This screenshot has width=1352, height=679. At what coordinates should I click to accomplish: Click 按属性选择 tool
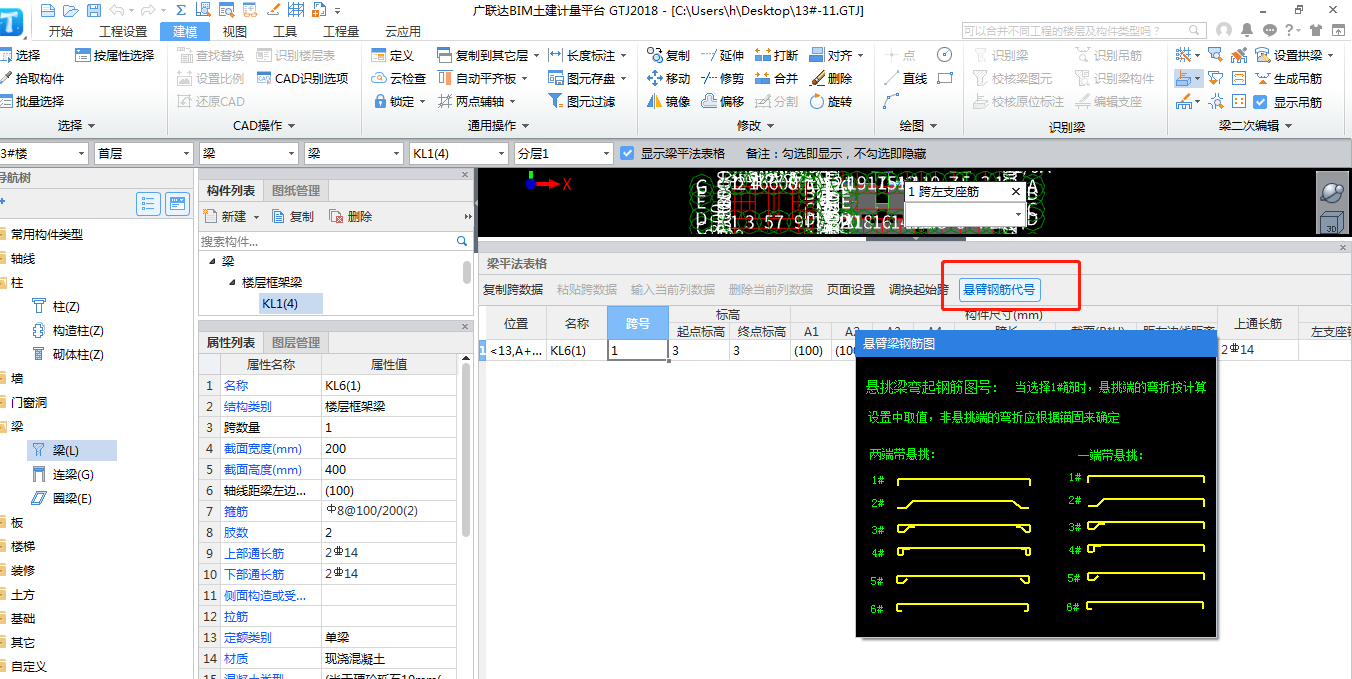point(115,55)
